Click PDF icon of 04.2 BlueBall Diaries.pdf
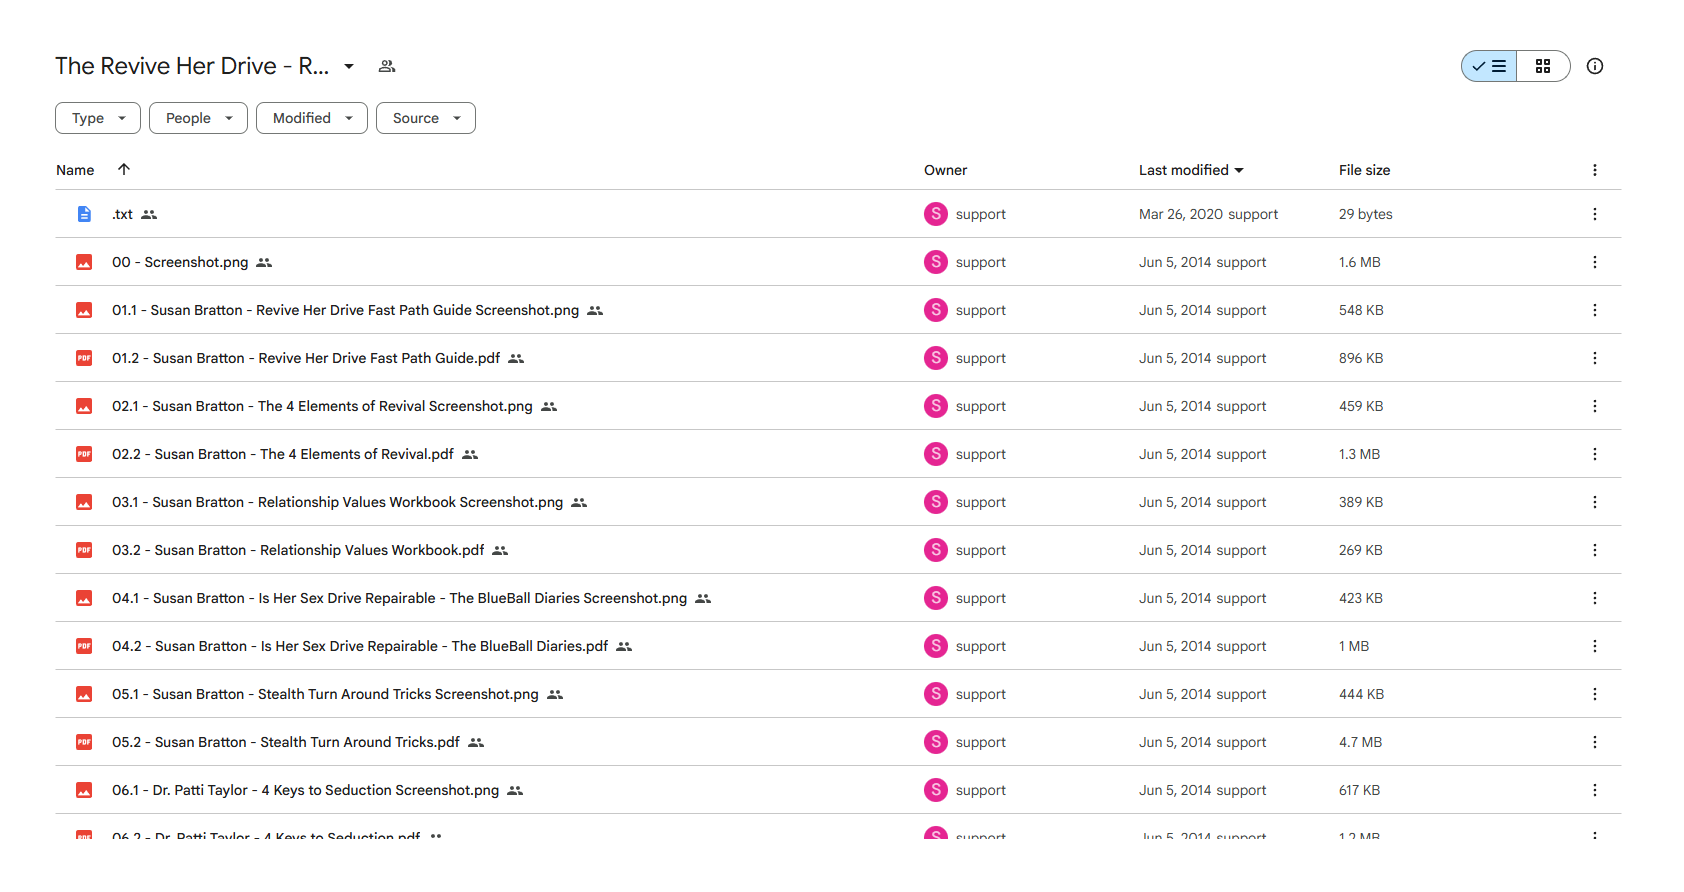Image resolution: width=1684 pixels, height=892 pixels. tap(84, 646)
